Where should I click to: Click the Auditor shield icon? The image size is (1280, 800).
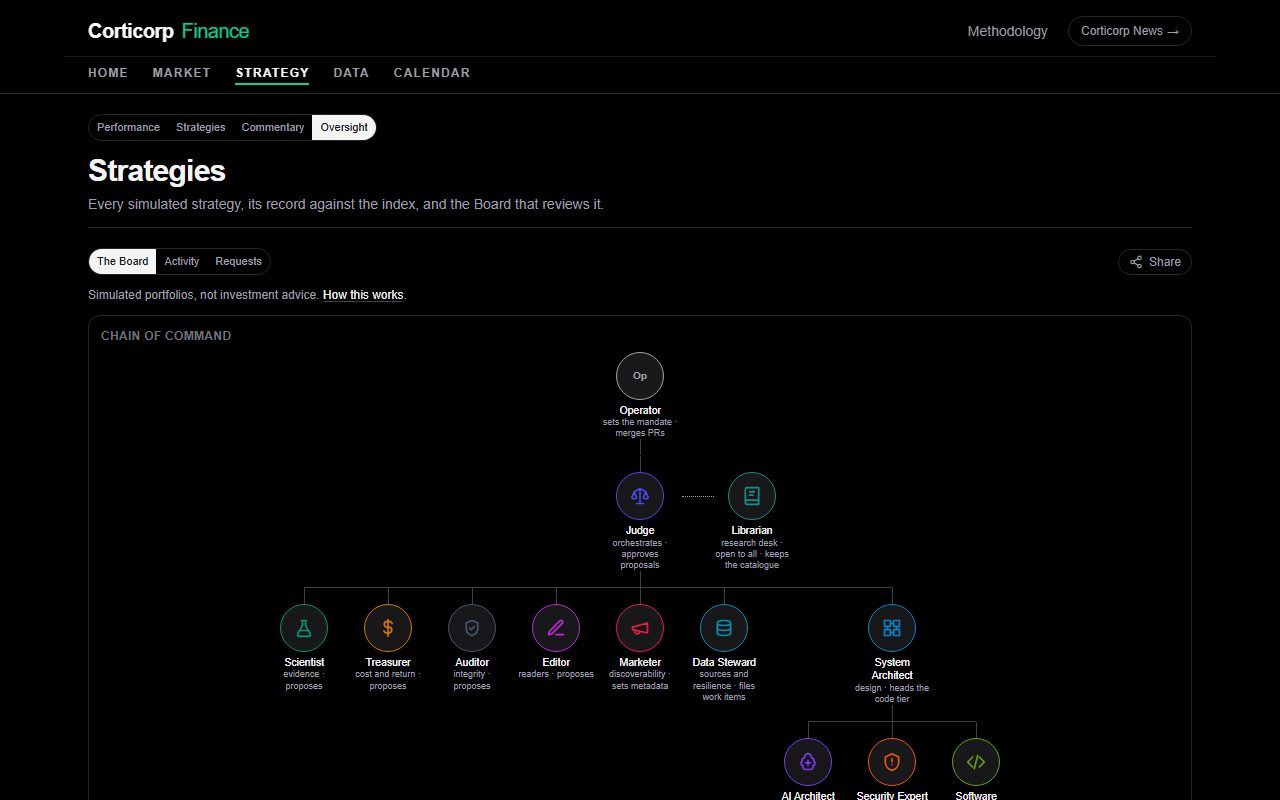pyautogui.click(x=472, y=628)
